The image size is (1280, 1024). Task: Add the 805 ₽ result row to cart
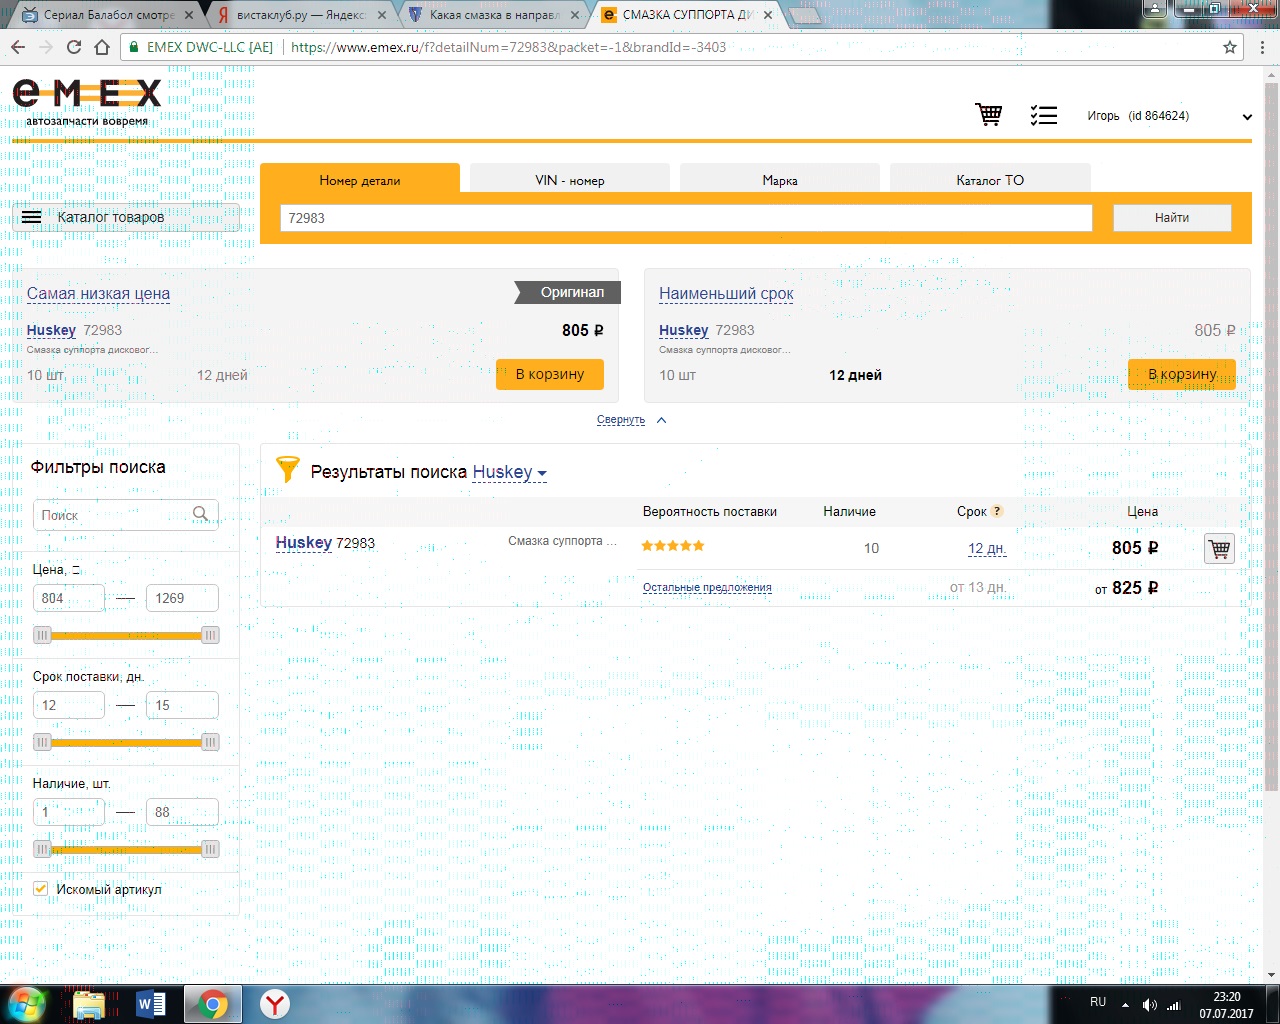click(1219, 548)
